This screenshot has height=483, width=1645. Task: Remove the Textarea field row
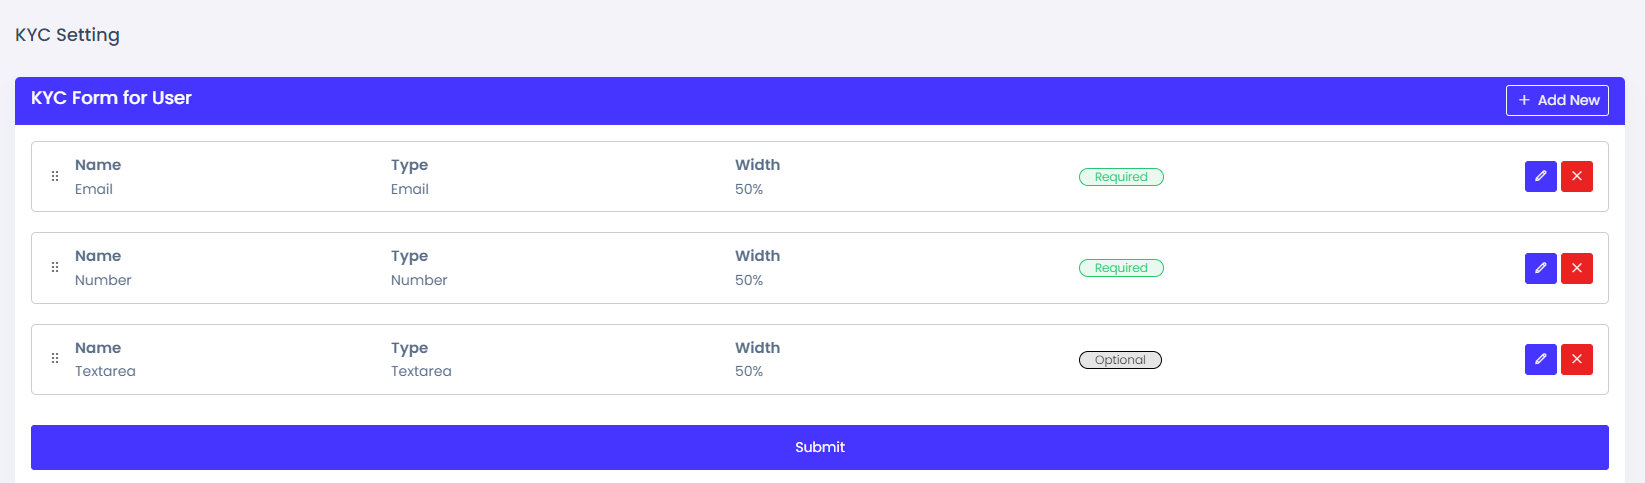pyautogui.click(x=1576, y=359)
